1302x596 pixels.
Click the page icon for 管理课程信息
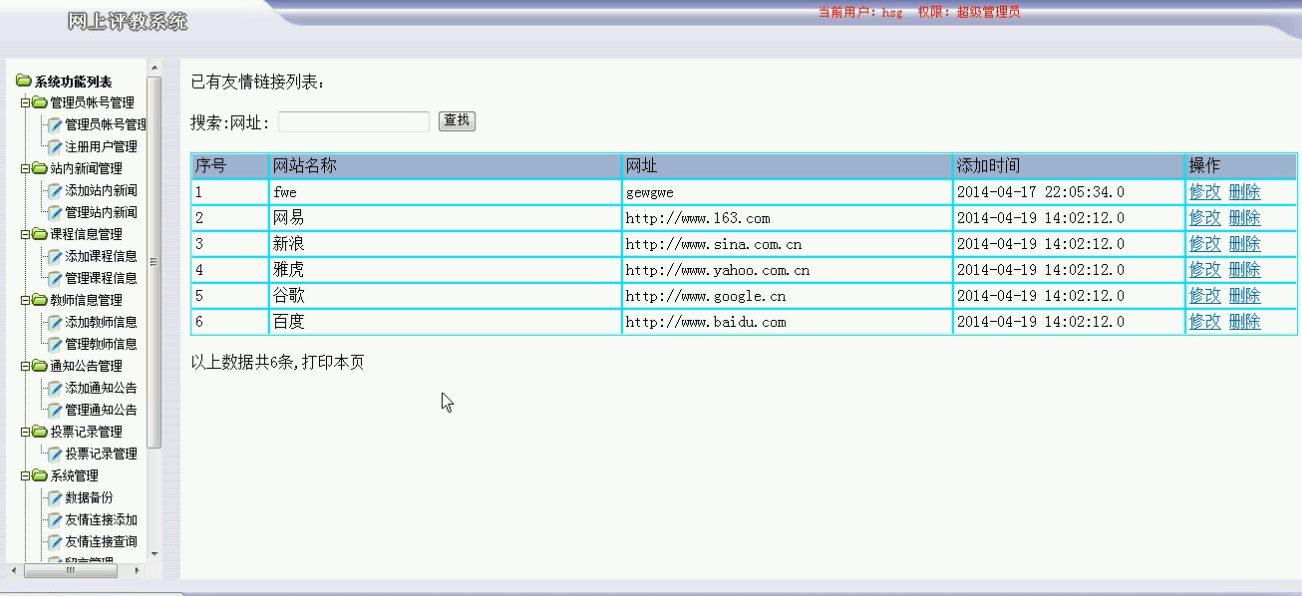(55, 278)
